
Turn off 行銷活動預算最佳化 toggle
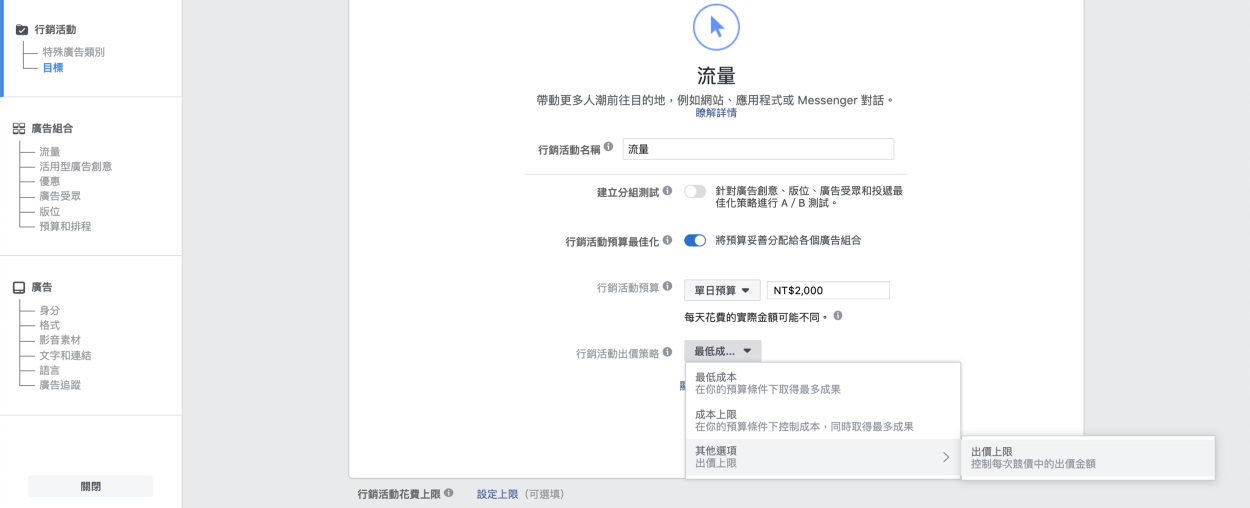(x=695, y=241)
